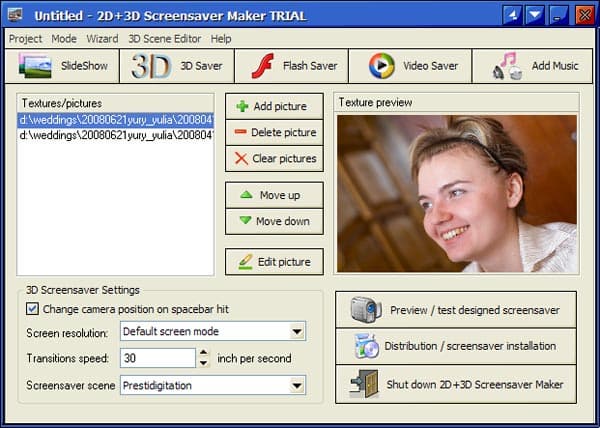Click Distribution / screensaver installation button
Screen dimensions: 600x428
456,346
